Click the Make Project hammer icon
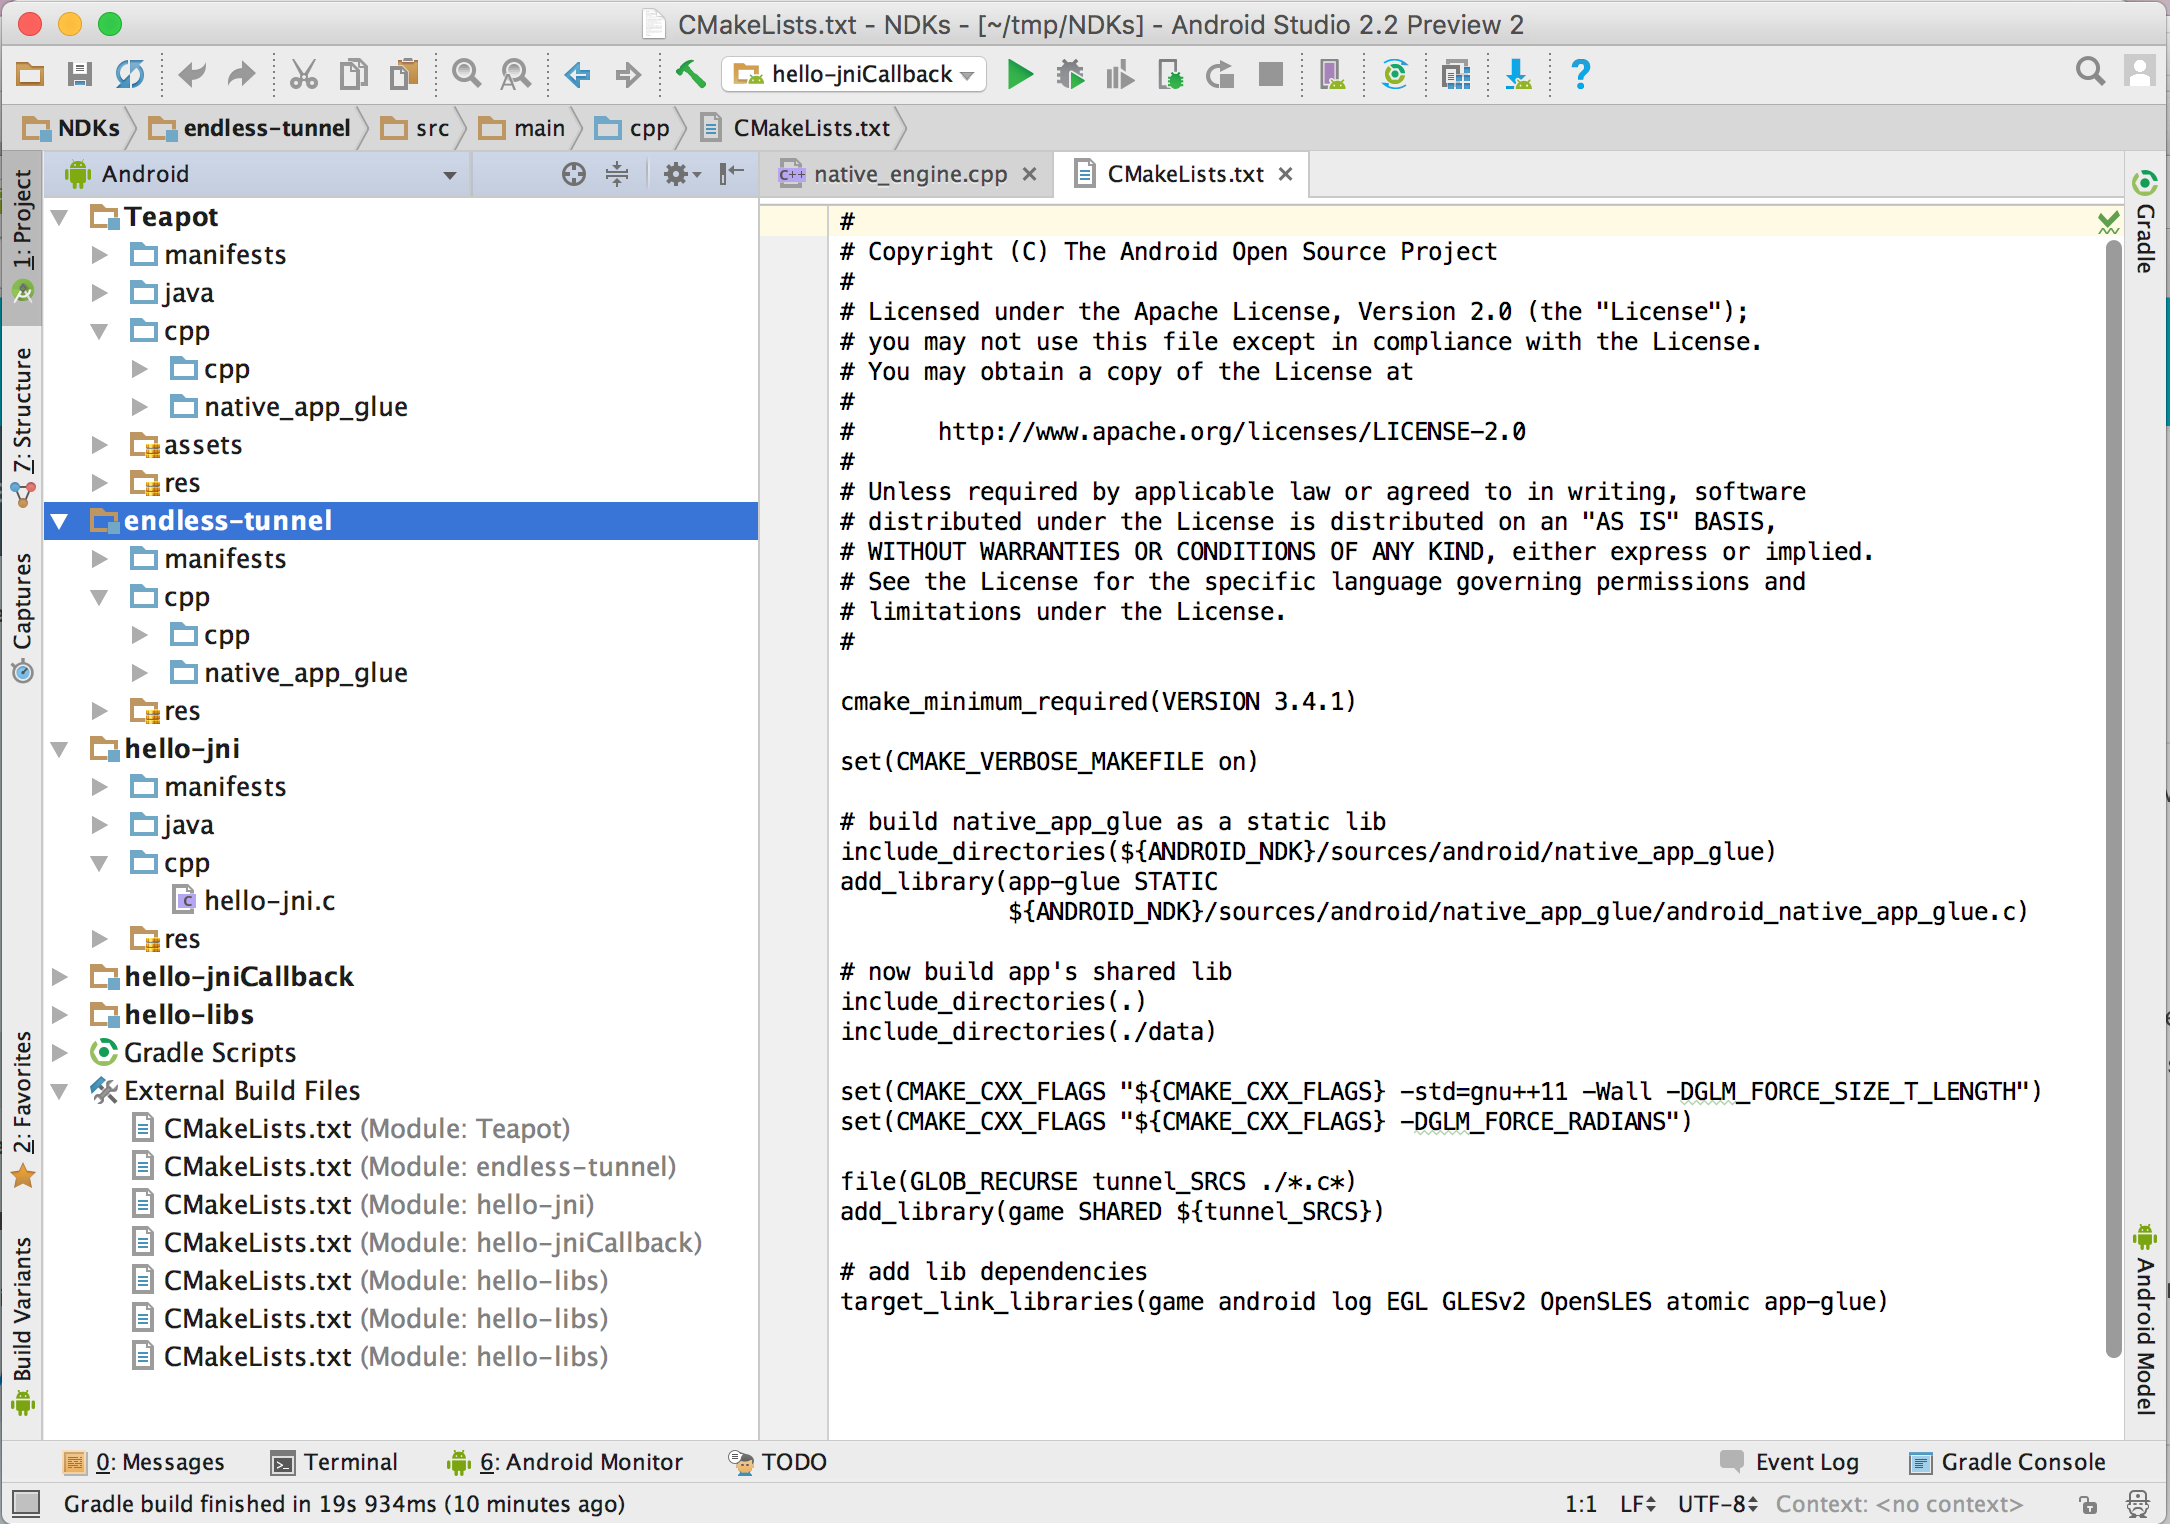 pyautogui.click(x=690, y=74)
